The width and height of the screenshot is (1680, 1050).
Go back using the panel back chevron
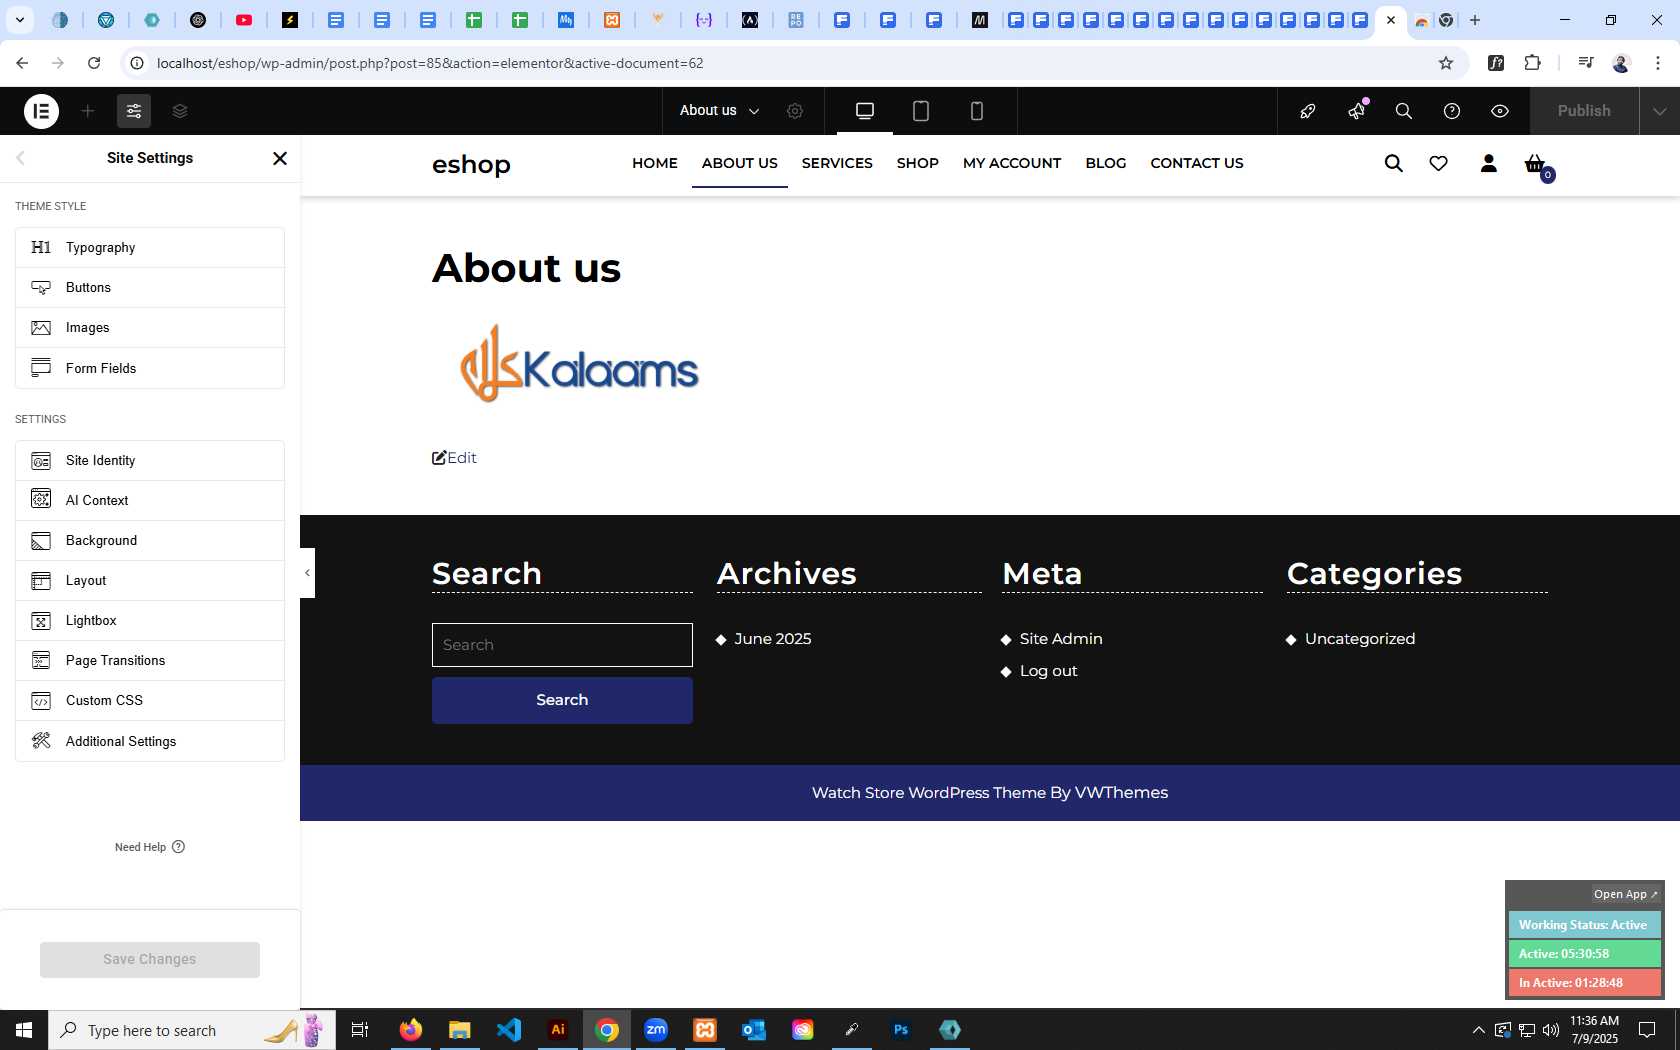(x=20, y=158)
